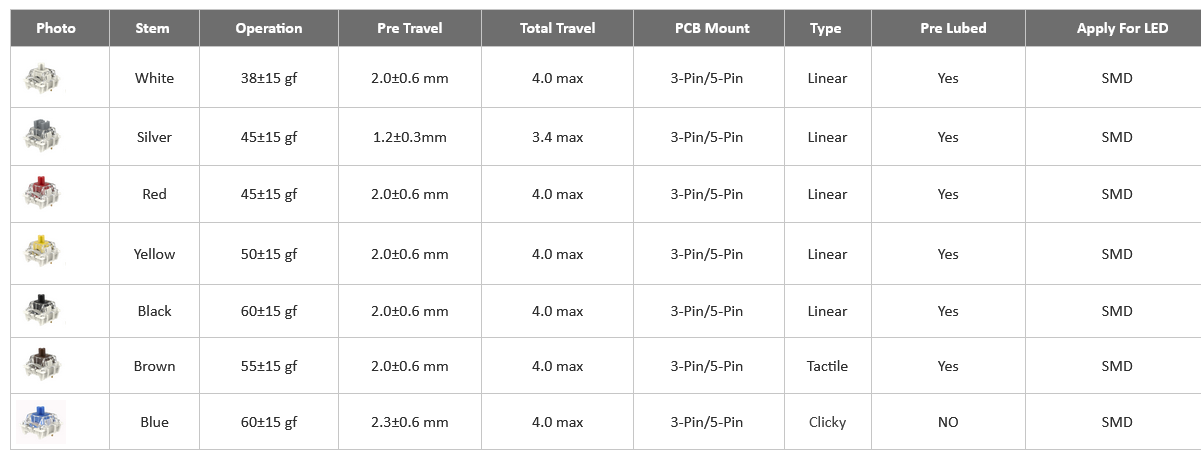
Task: Select the Total Travel header cell
Action: pyautogui.click(x=557, y=28)
